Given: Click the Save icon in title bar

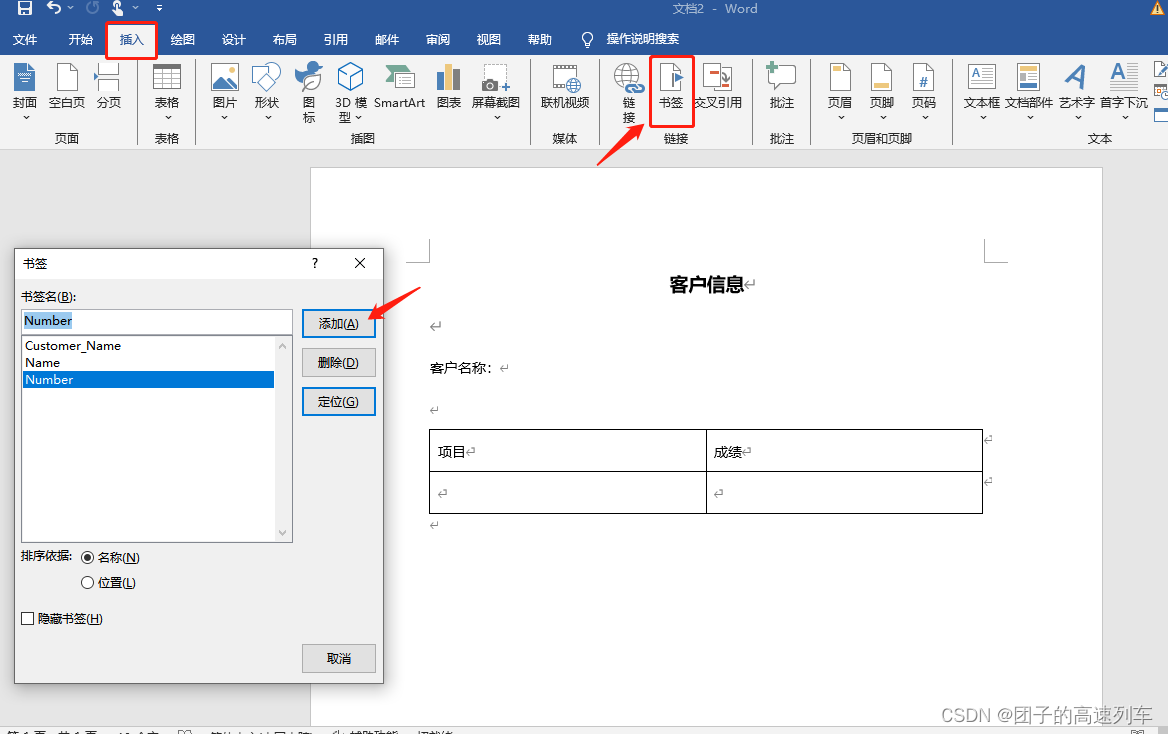Looking at the screenshot, I should coord(25,8).
